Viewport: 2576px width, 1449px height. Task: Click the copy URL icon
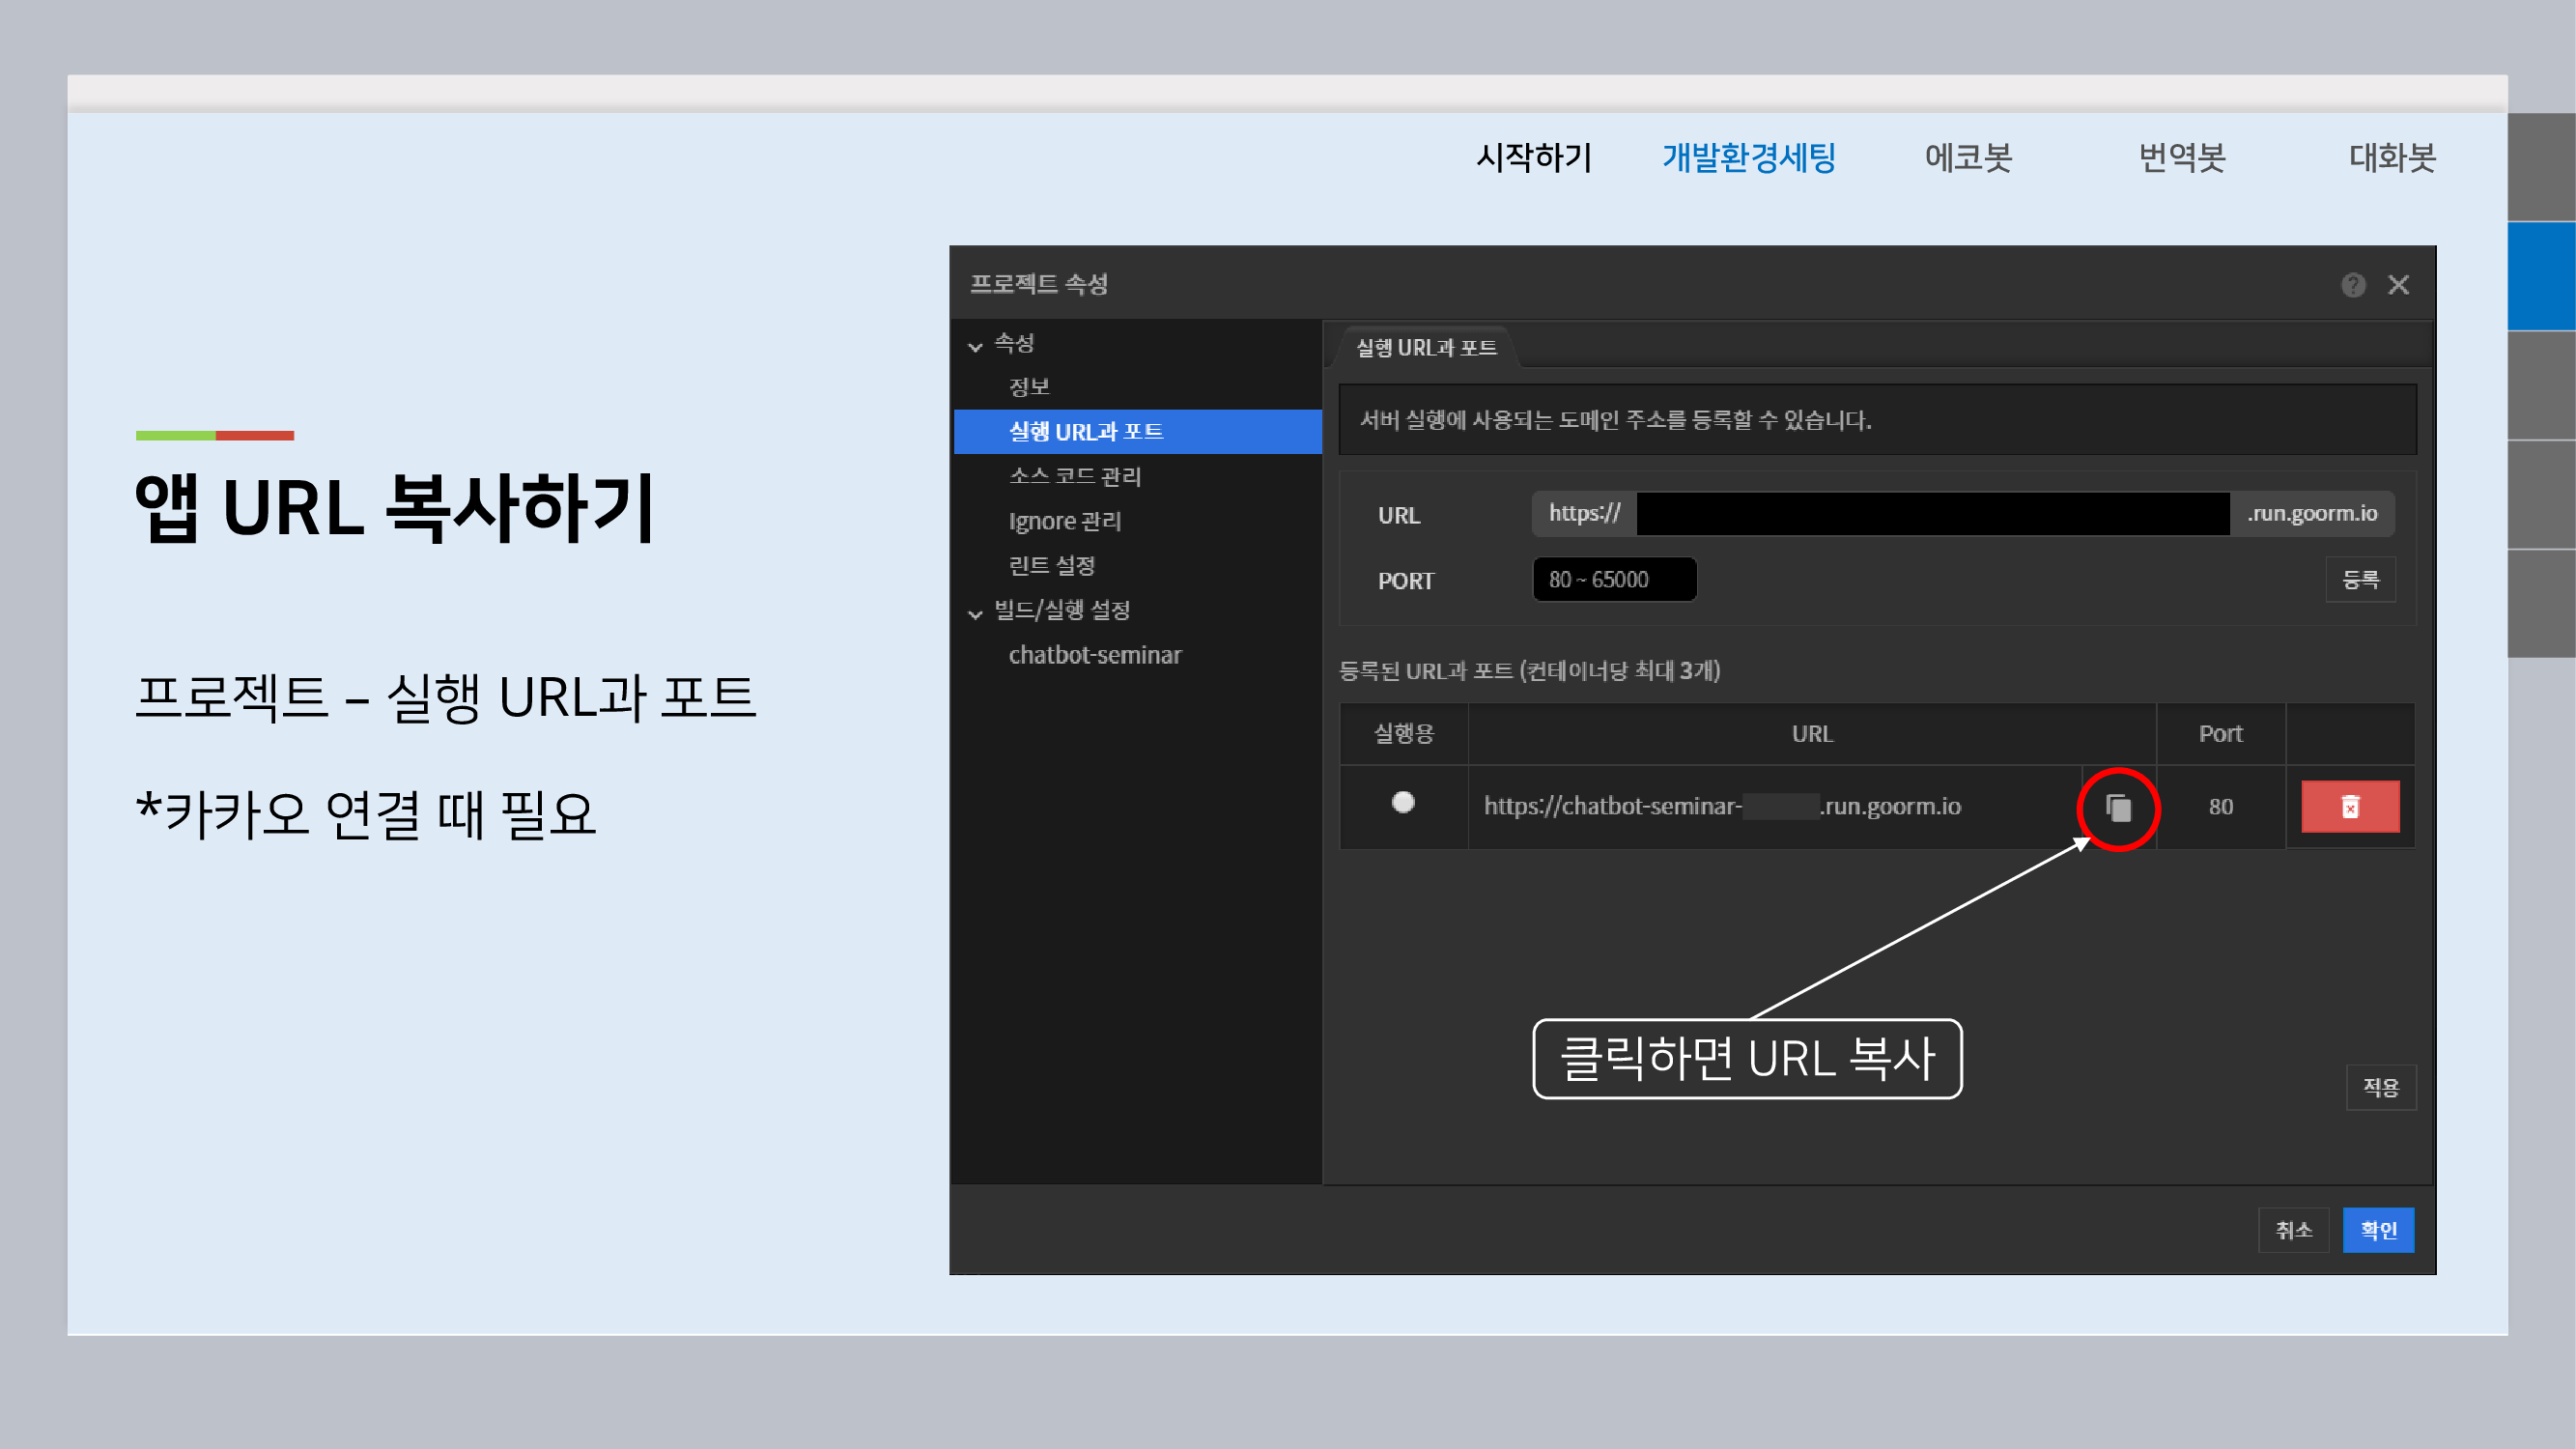tap(2118, 808)
